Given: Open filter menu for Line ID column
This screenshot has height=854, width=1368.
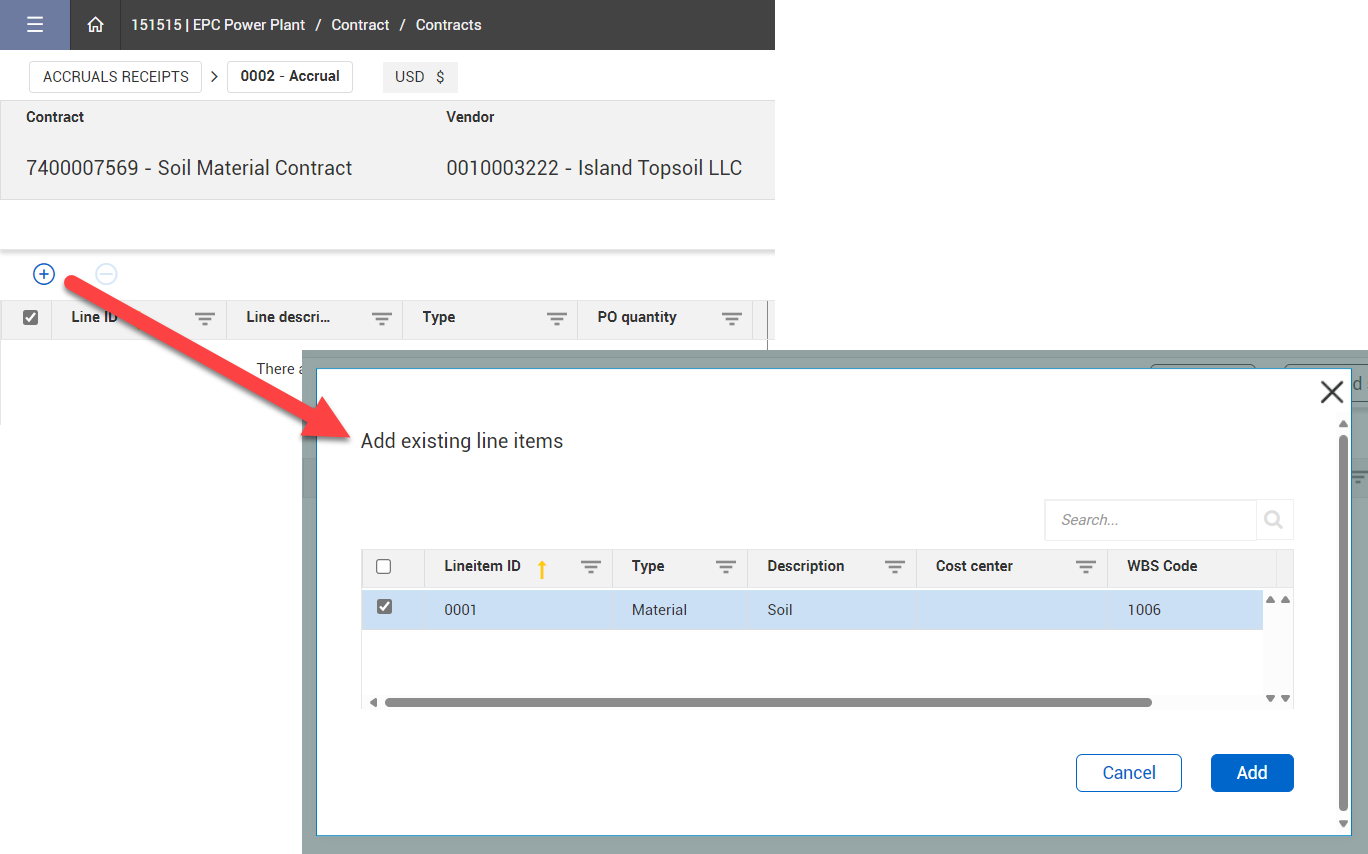Looking at the screenshot, I should (205, 319).
